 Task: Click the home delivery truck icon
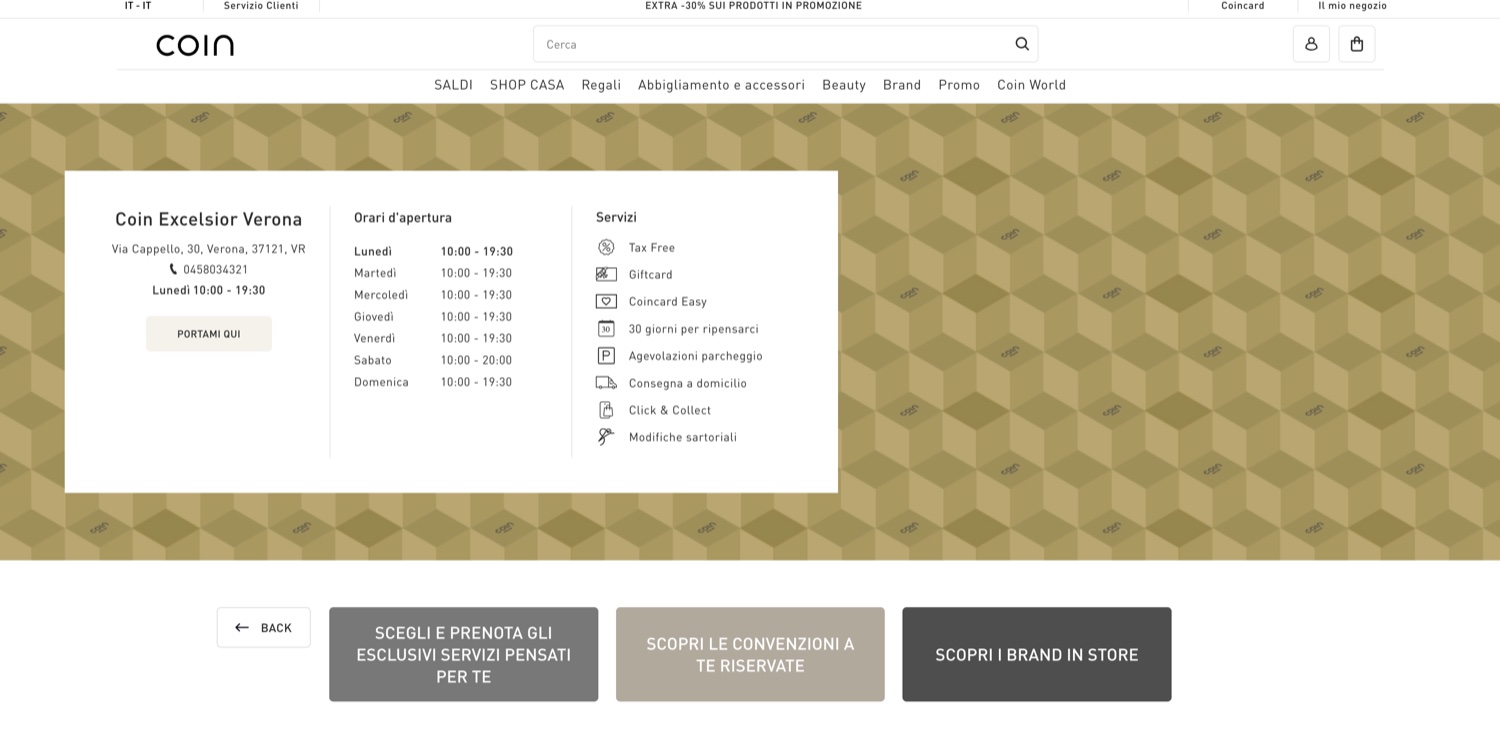point(606,383)
